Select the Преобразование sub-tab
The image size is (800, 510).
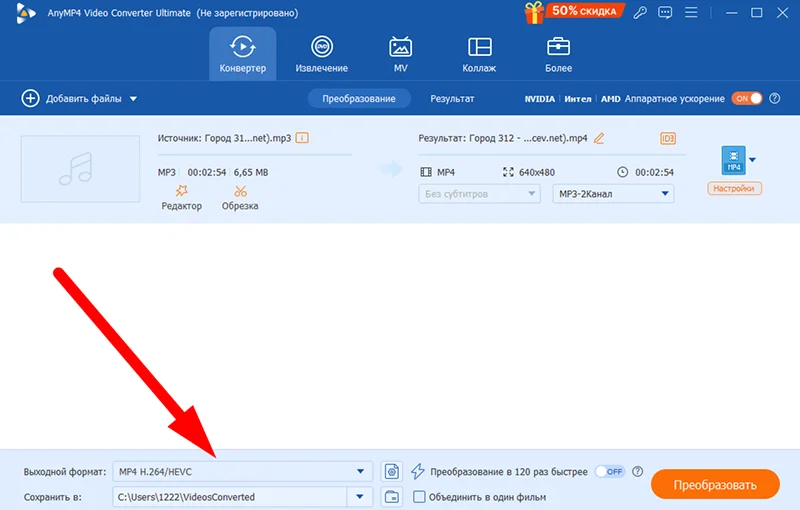[359, 98]
